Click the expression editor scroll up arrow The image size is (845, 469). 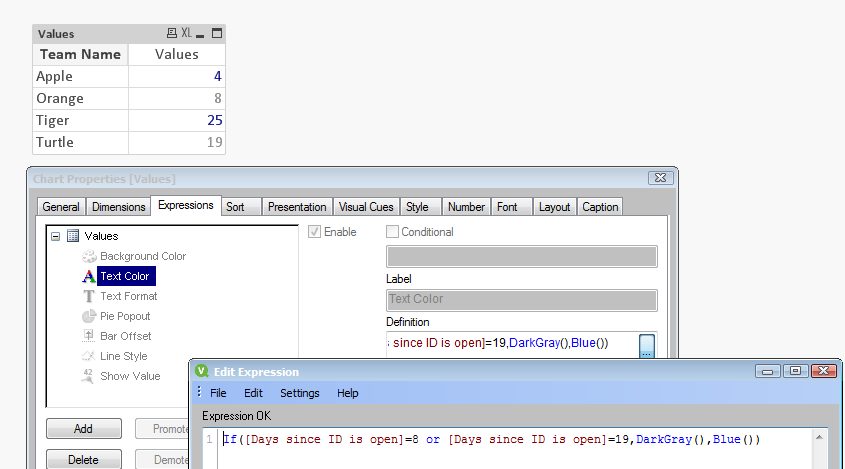coord(819,437)
